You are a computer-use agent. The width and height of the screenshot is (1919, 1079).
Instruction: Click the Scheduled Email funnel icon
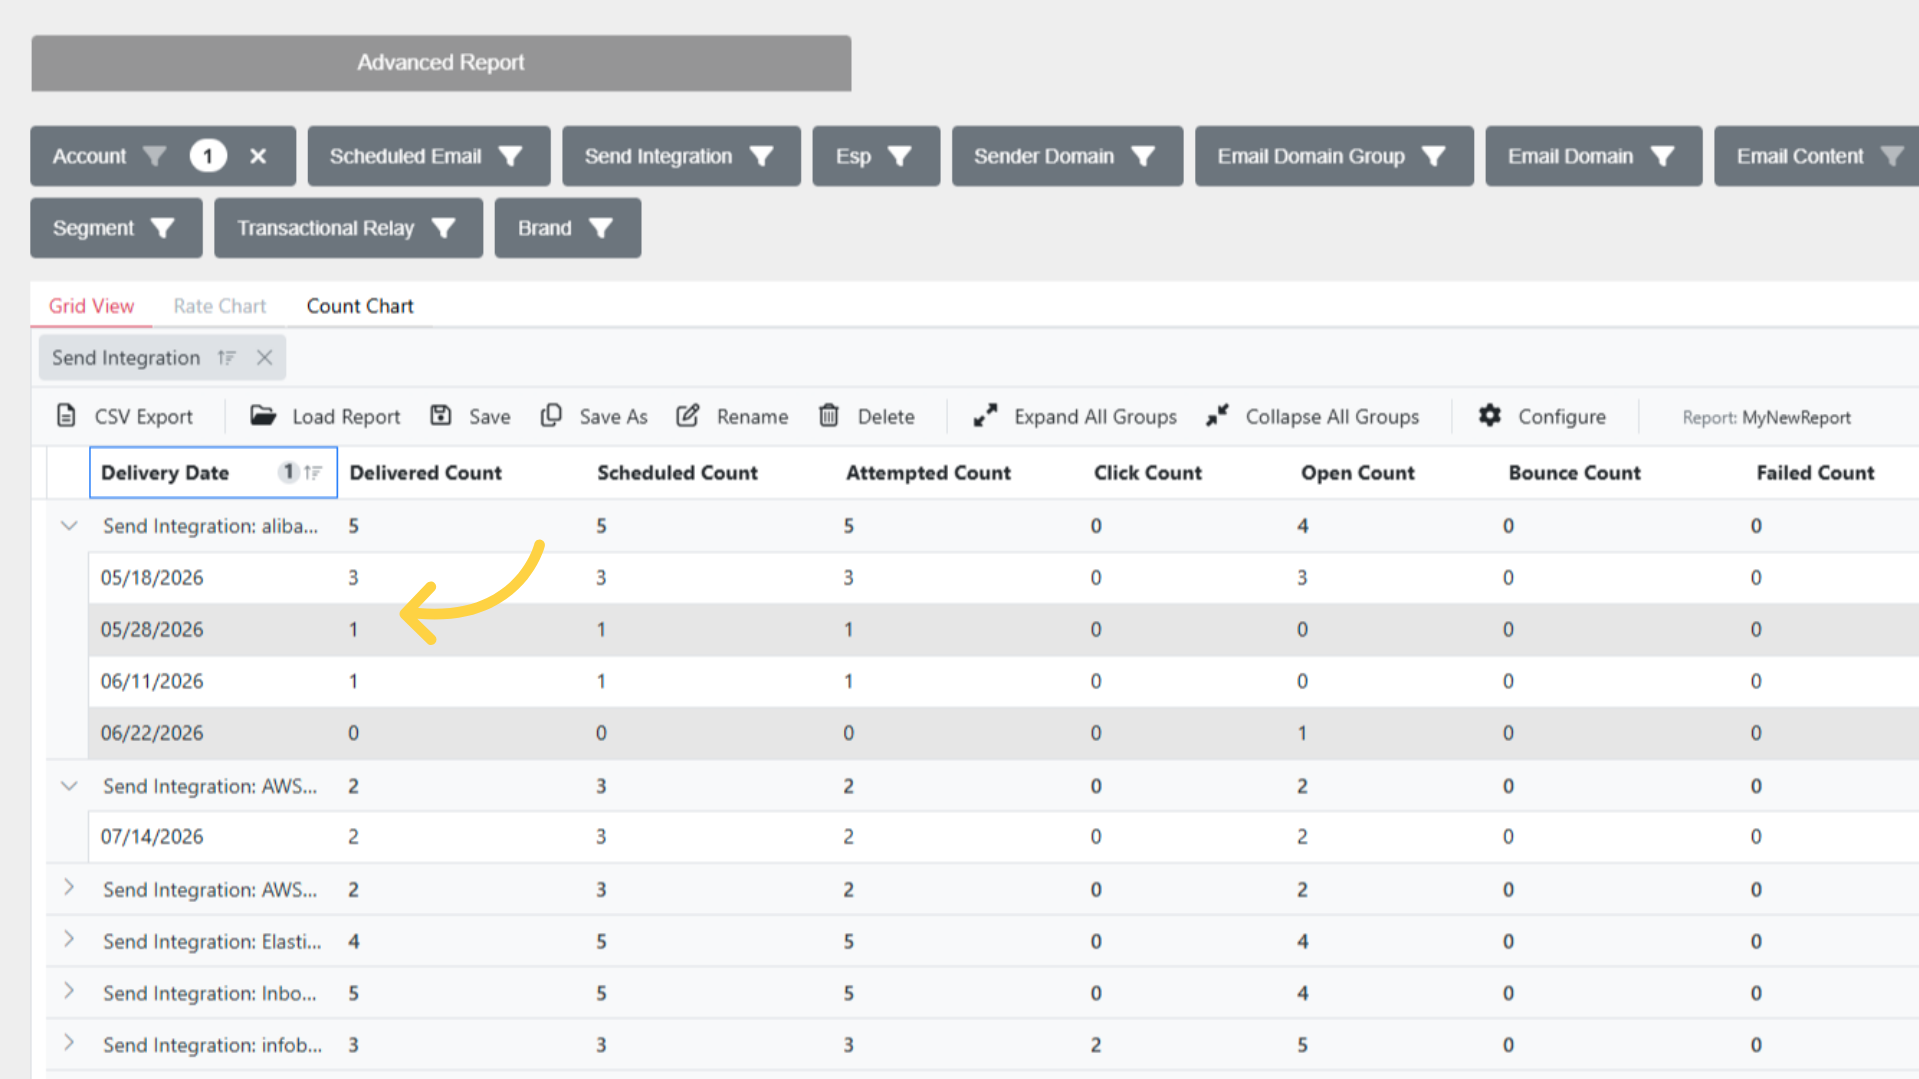510,156
